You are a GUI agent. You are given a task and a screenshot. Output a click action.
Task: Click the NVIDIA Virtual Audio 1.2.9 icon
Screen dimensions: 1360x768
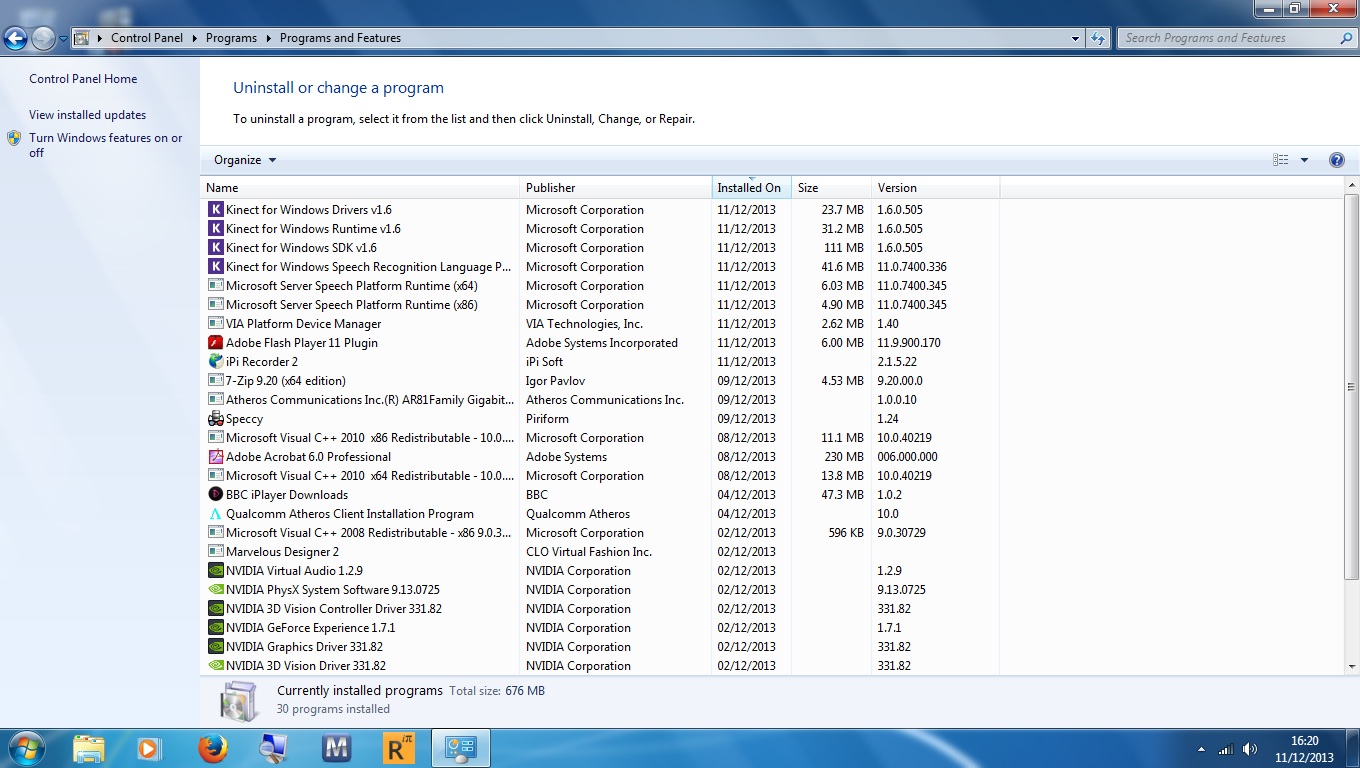[216, 571]
